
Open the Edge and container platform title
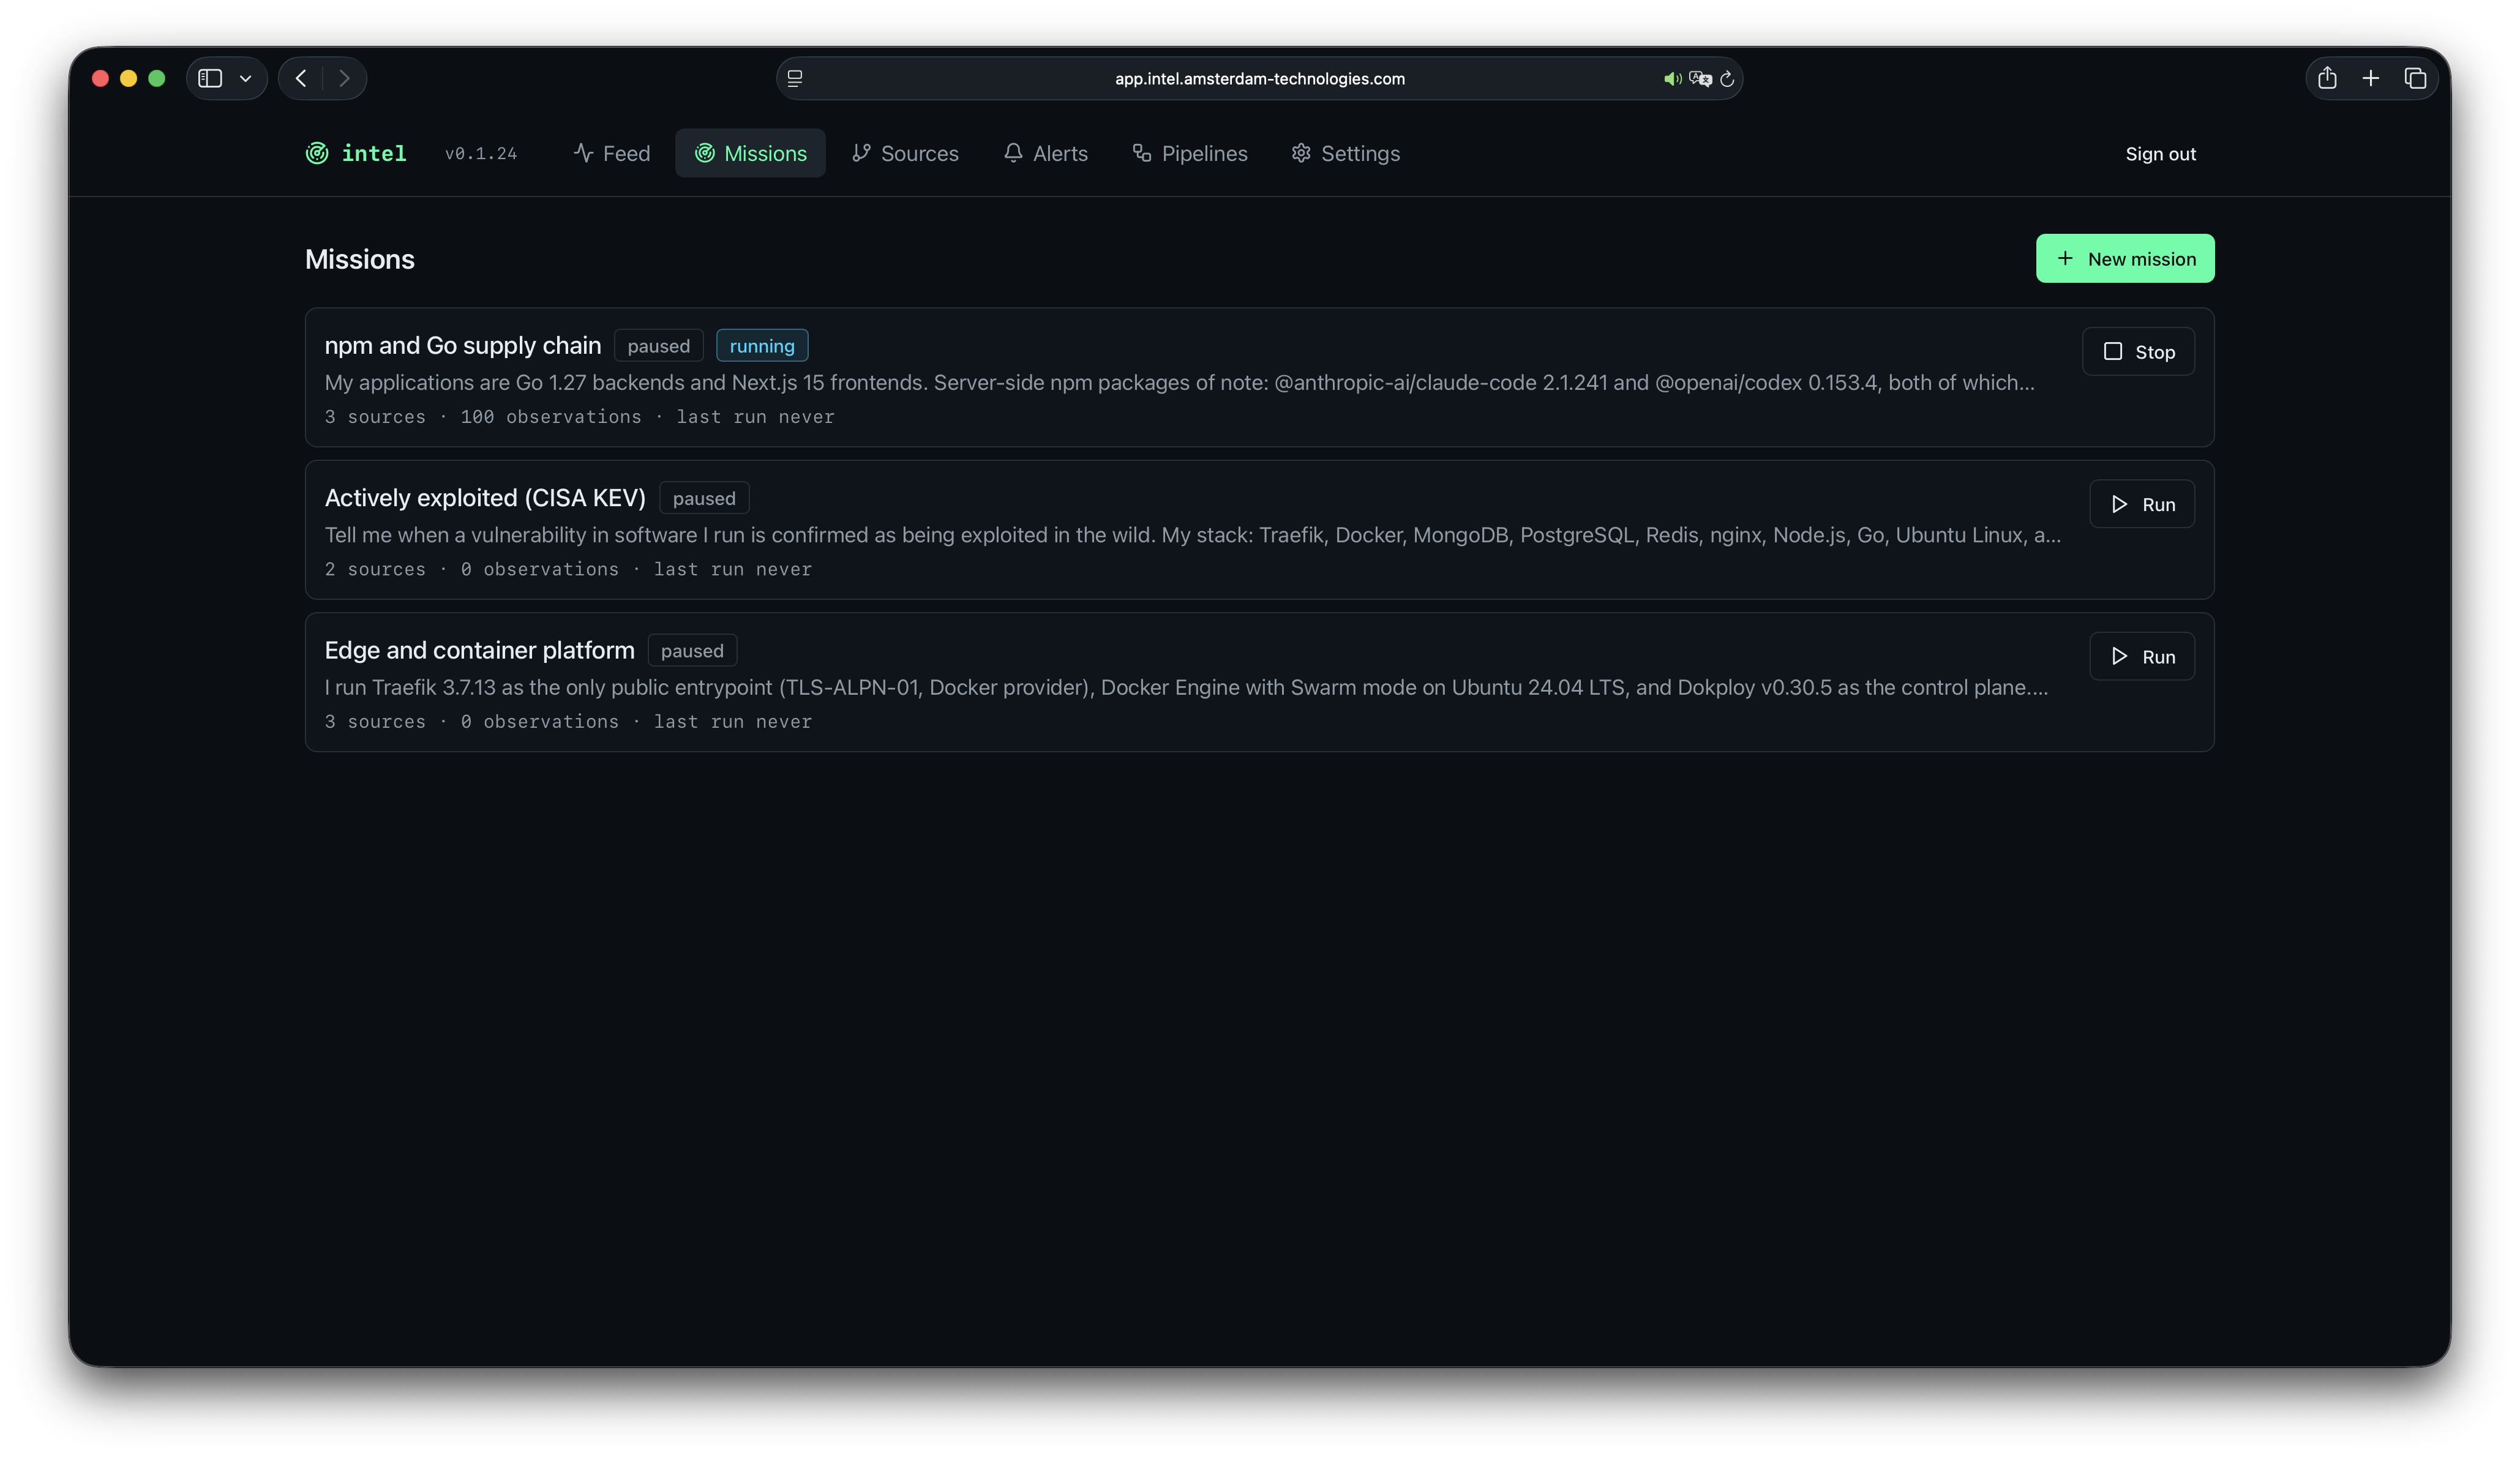tap(480, 651)
